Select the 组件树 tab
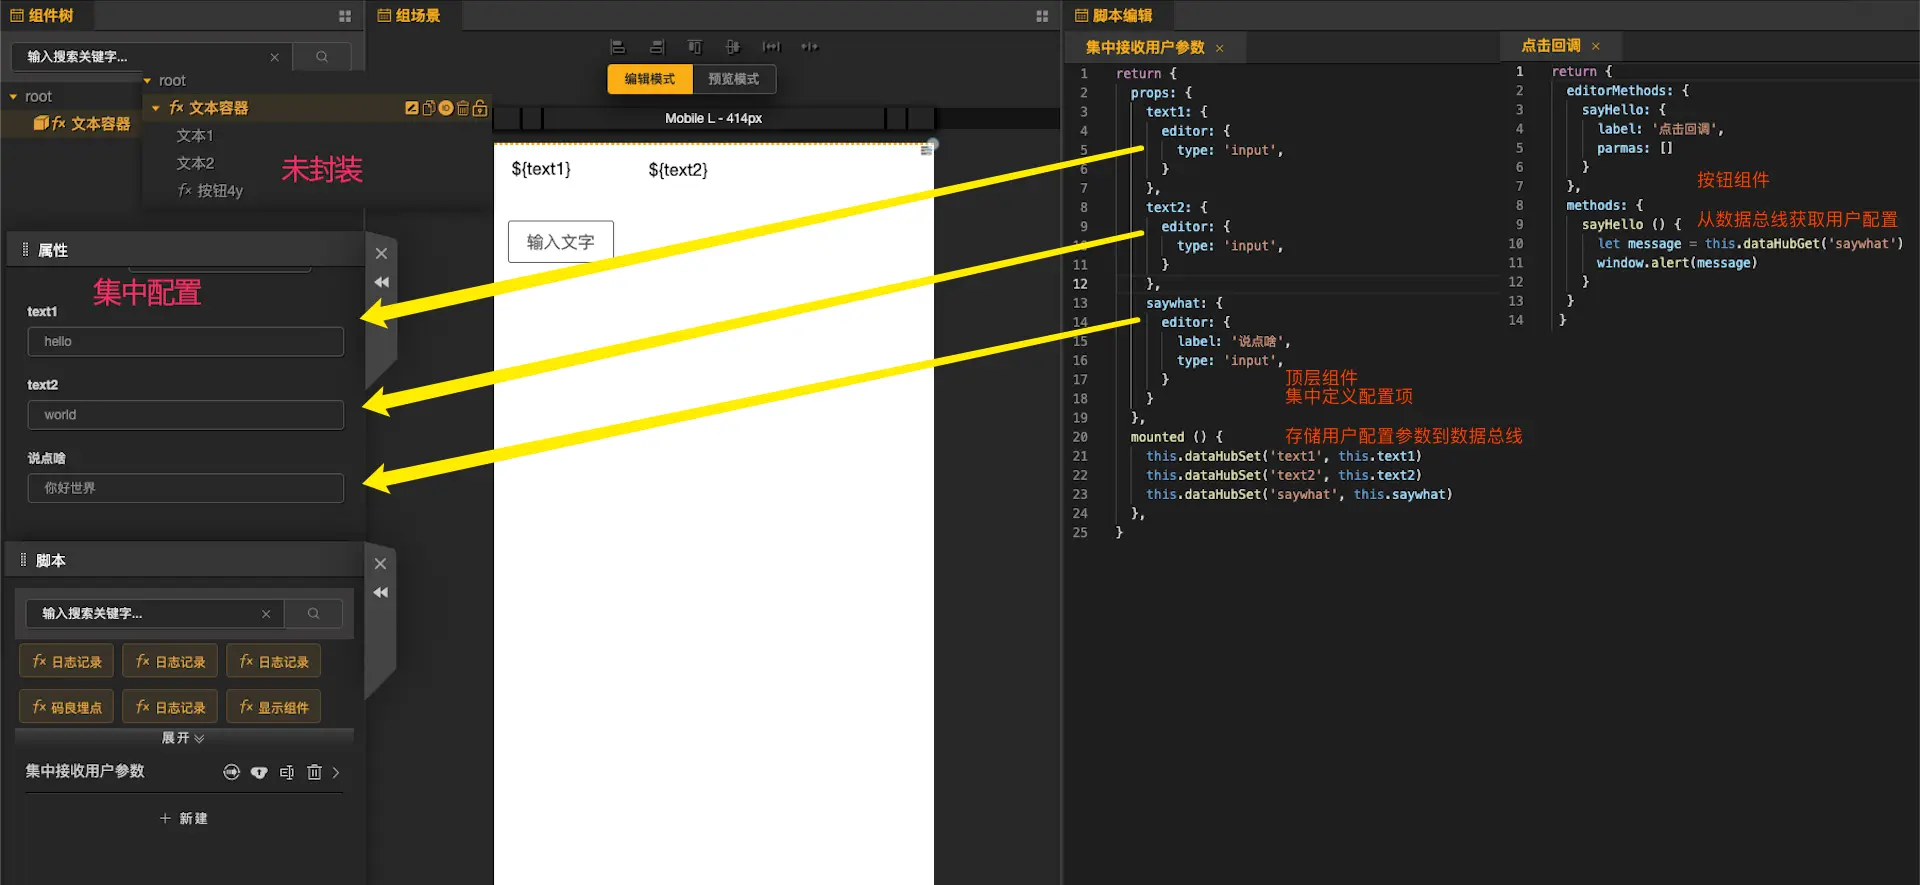This screenshot has height=885, width=1920. (x=42, y=16)
